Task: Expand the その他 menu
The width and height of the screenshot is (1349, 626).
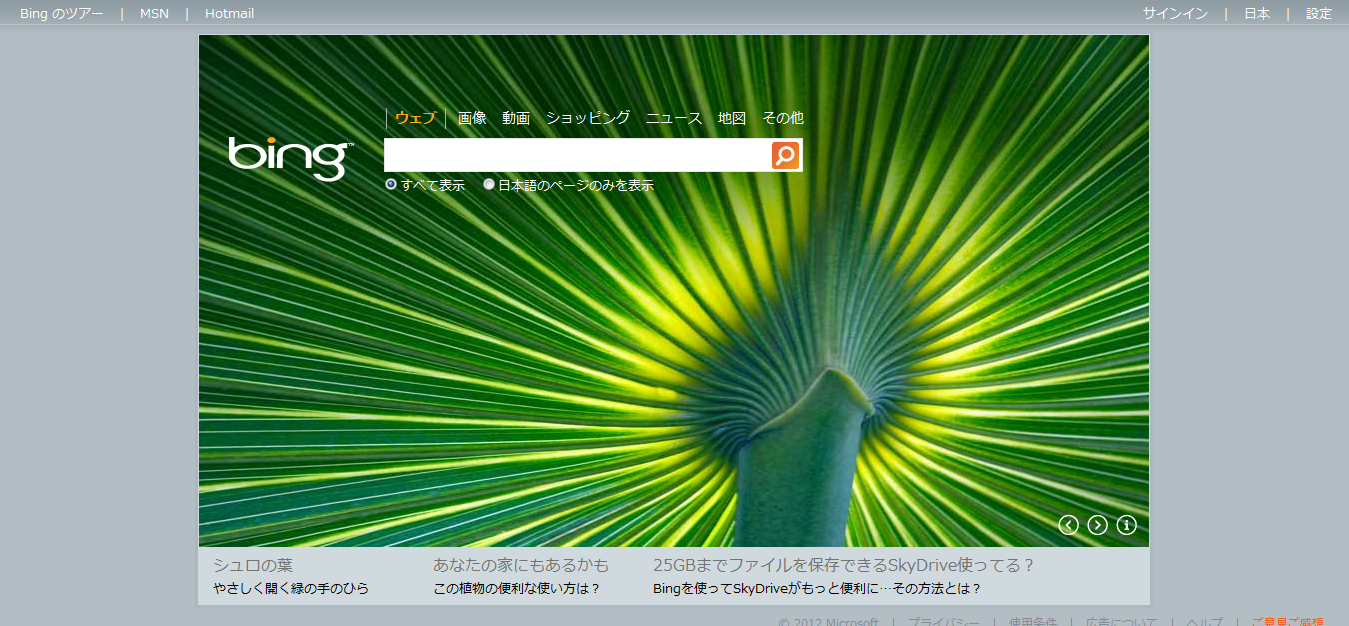Action: 782,118
